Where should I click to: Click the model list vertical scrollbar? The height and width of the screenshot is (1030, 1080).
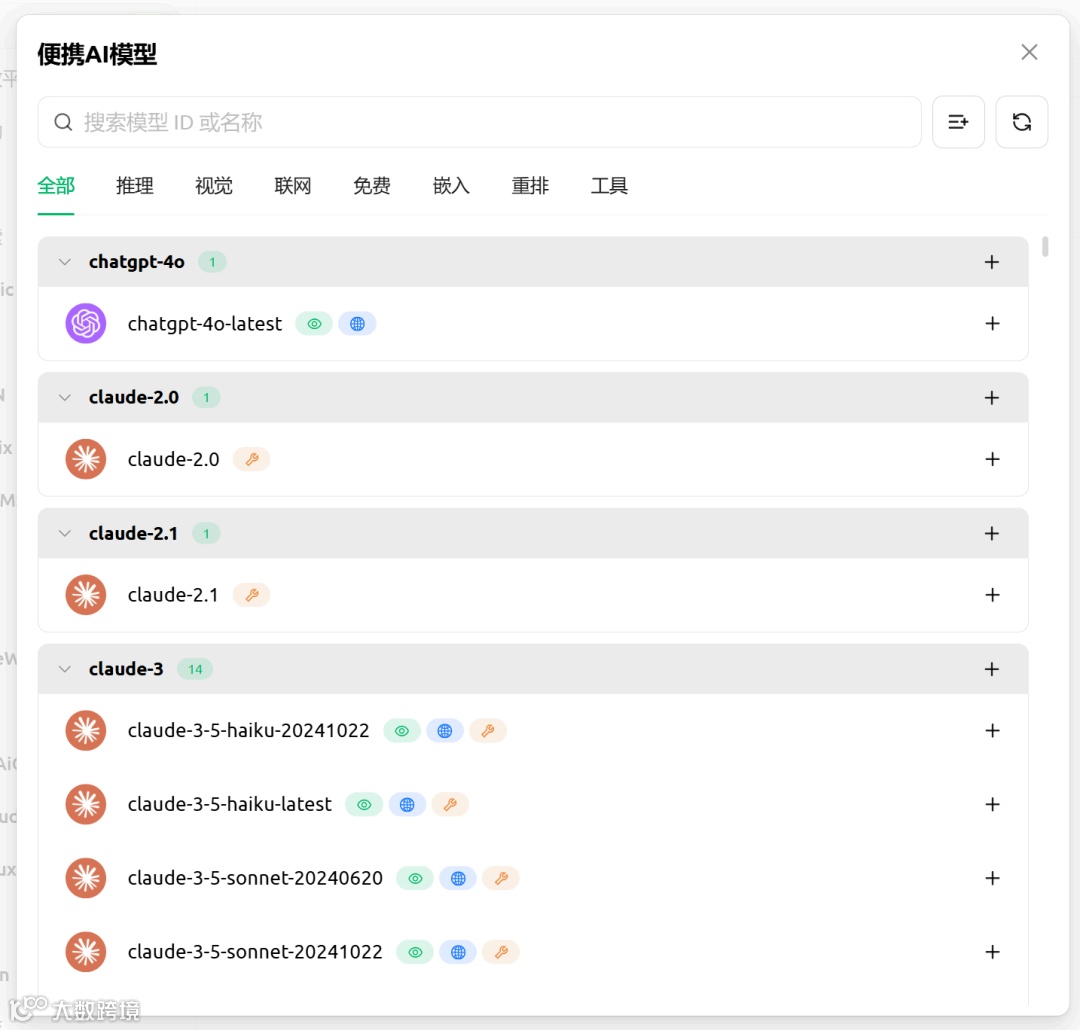click(x=1045, y=247)
